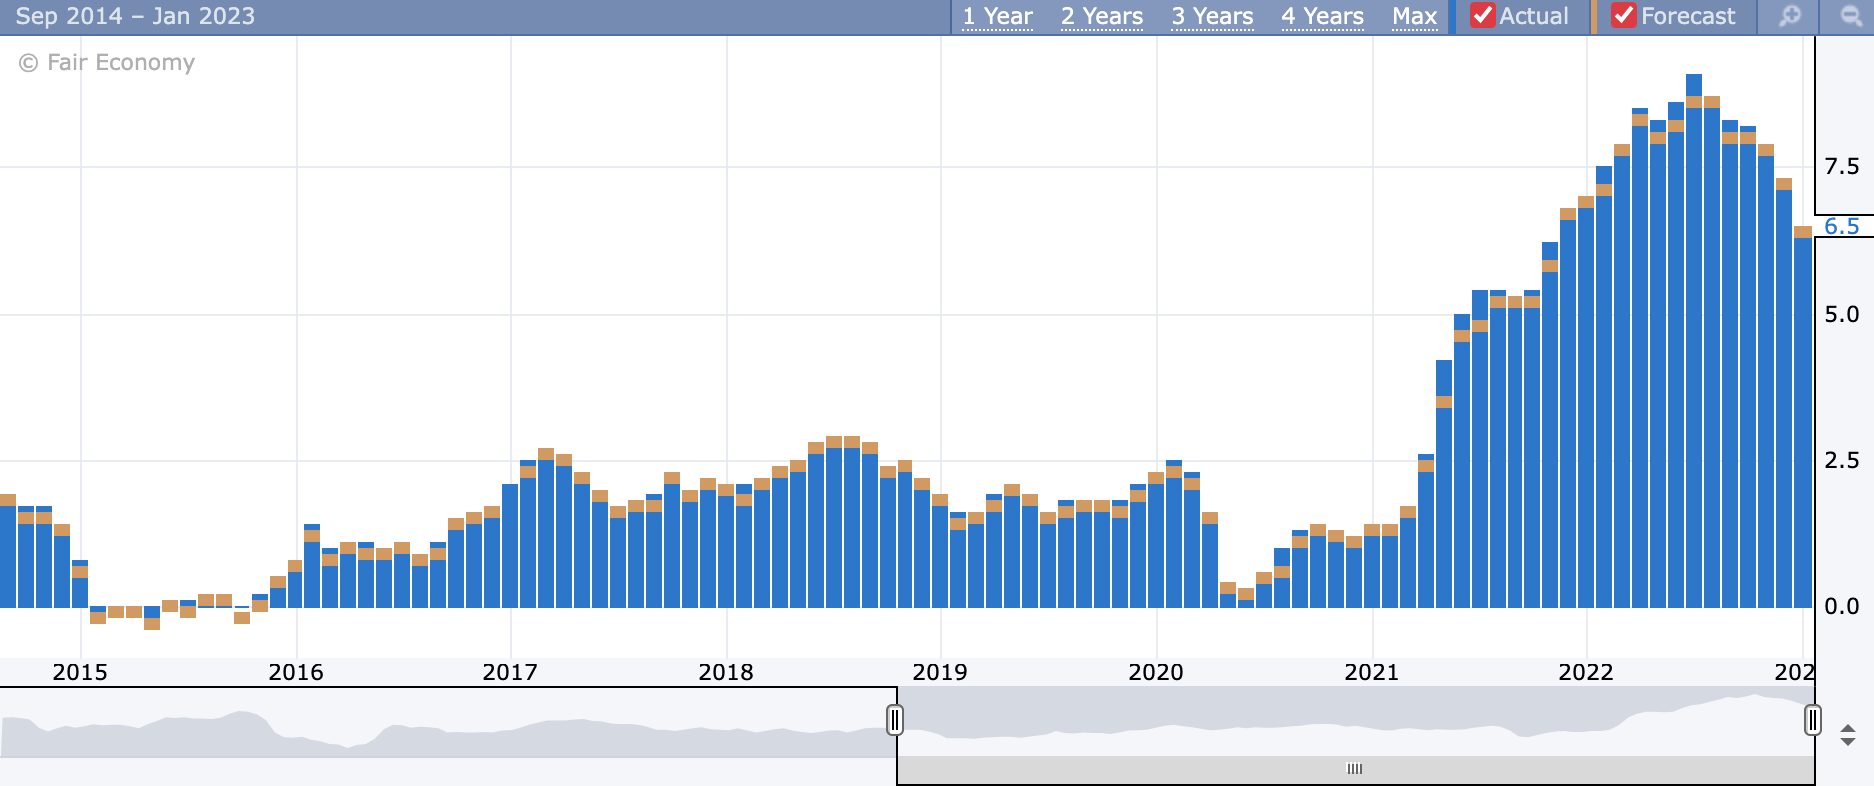Screen dimensions: 1874x786
Task: Click the 2016 x-axis label
Action: pyautogui.click(x=296, y=672)
